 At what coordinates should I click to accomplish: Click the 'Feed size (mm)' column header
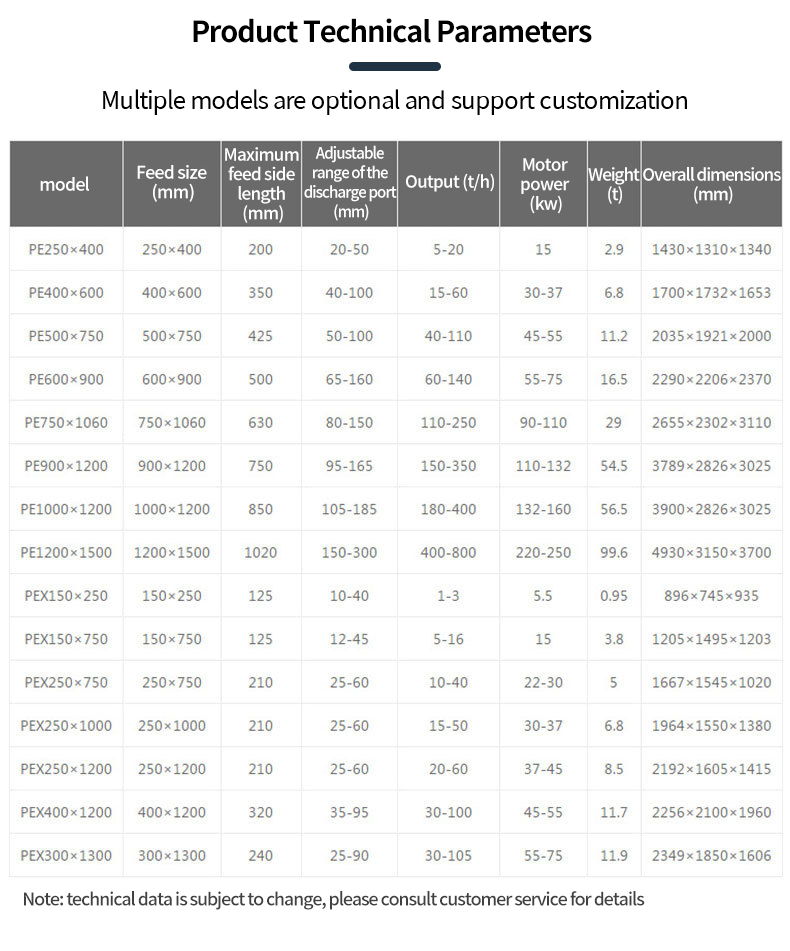point(172,183)
